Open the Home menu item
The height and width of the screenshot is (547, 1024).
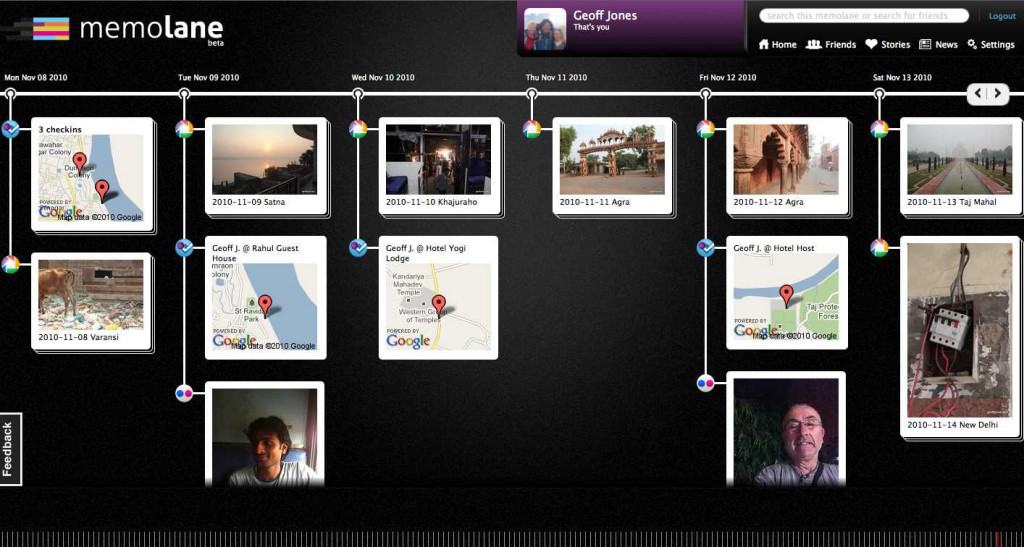click(x=777, y=44)
